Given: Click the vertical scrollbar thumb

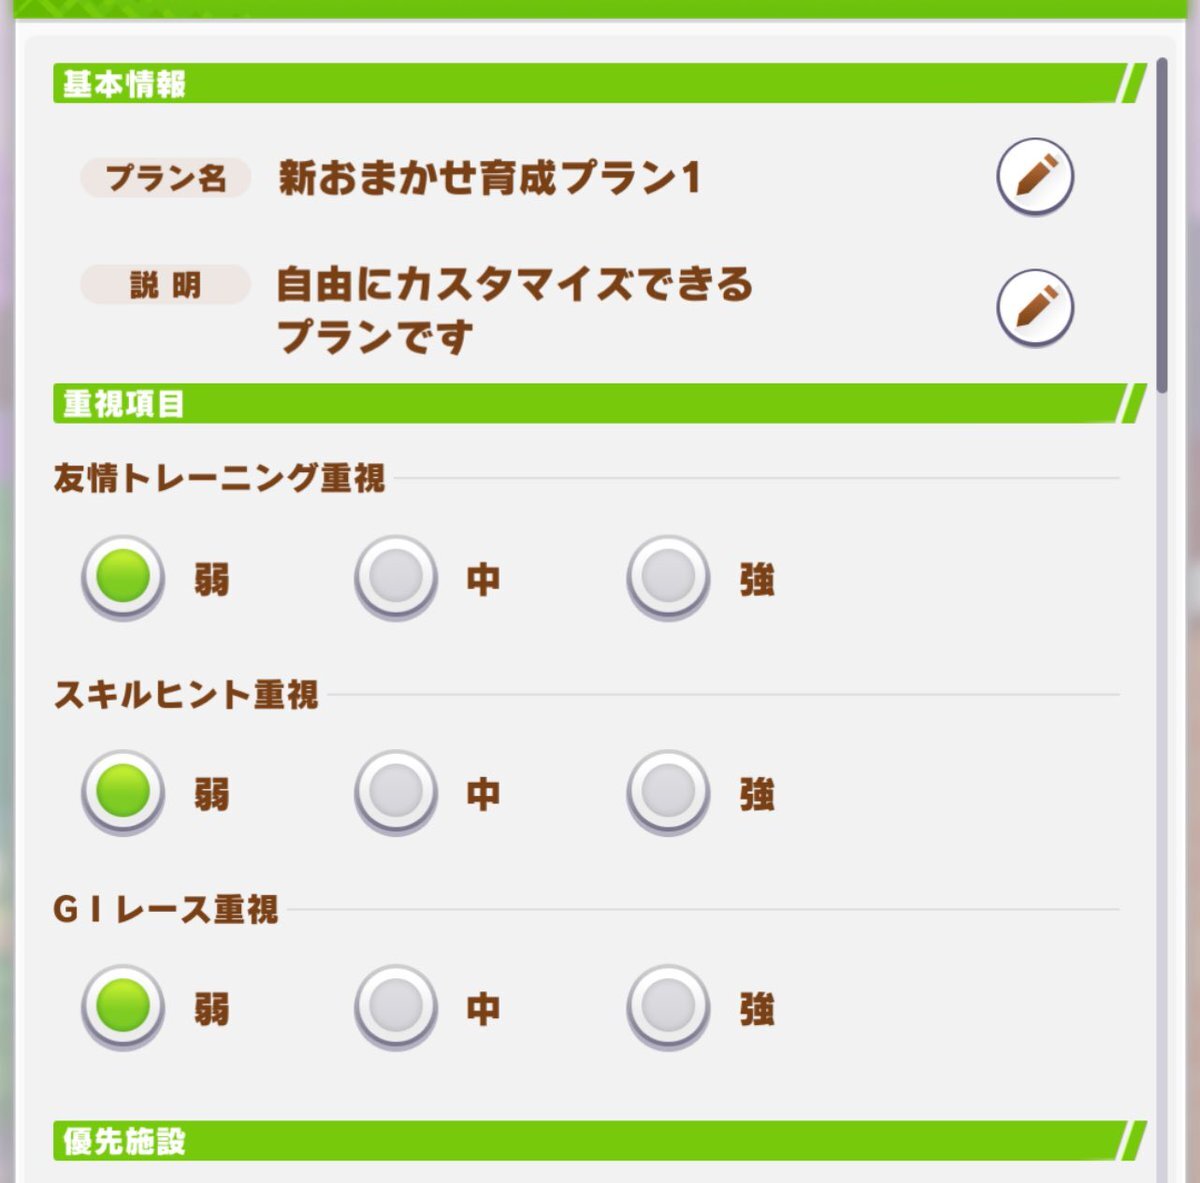Looking at the screenshot, I should [1162, 225].
